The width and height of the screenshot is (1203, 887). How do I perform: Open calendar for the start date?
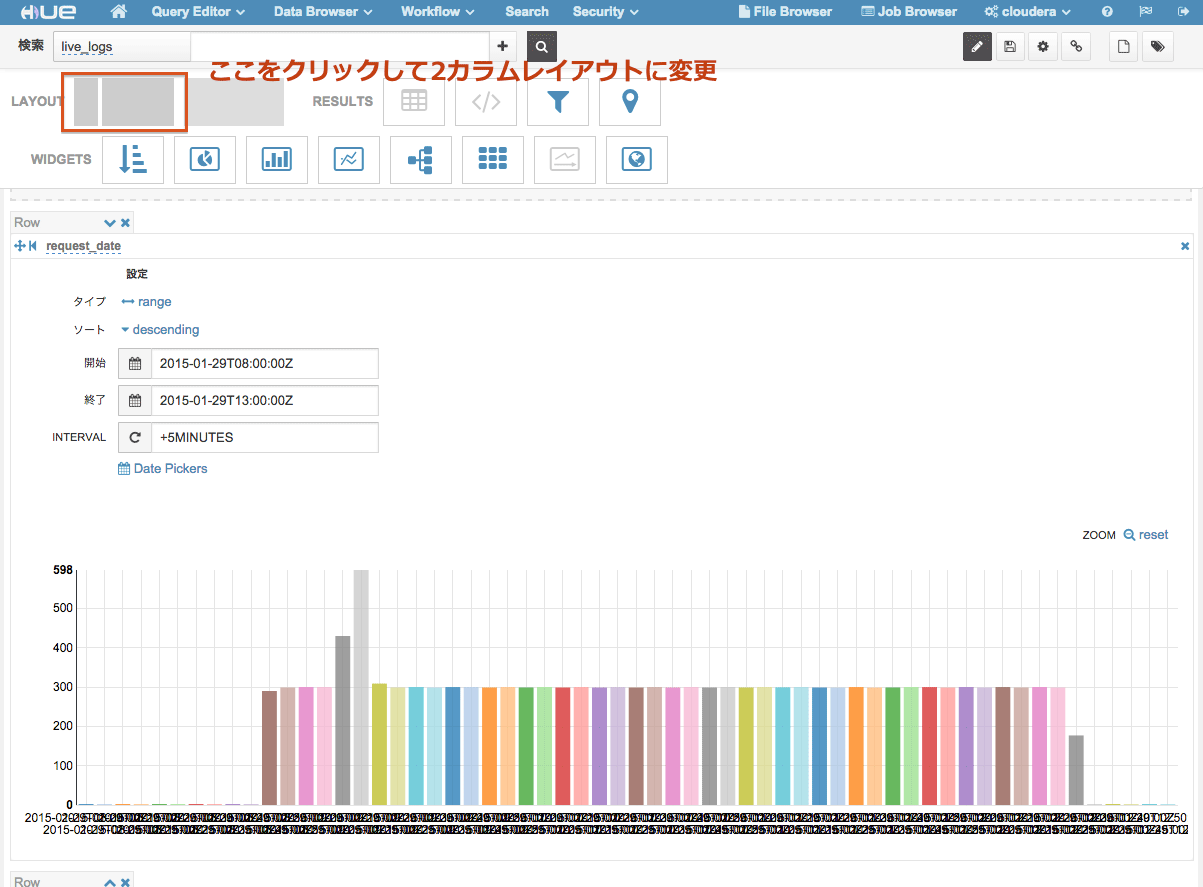135,364
